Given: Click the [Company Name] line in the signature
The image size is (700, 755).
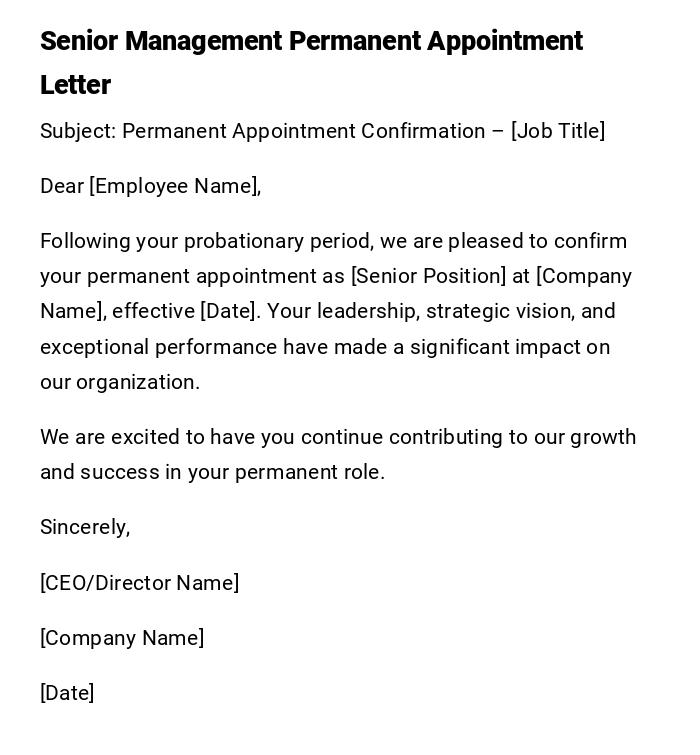Looking at the screenshot, I should point(122,638).
